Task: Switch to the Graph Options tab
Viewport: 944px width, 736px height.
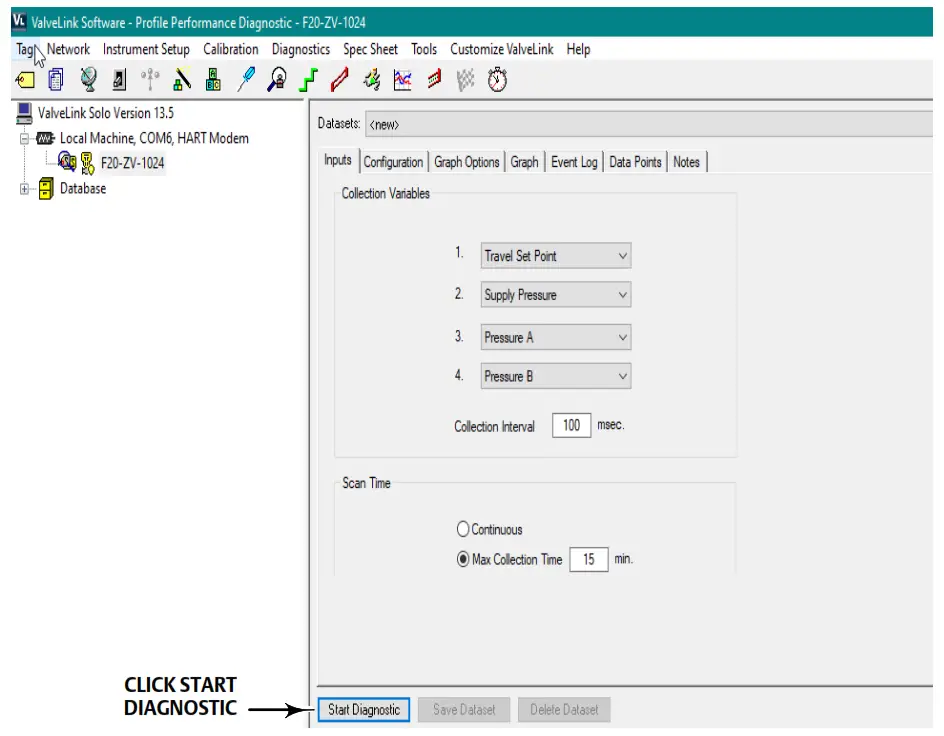Action: click(x=467, y=162)
